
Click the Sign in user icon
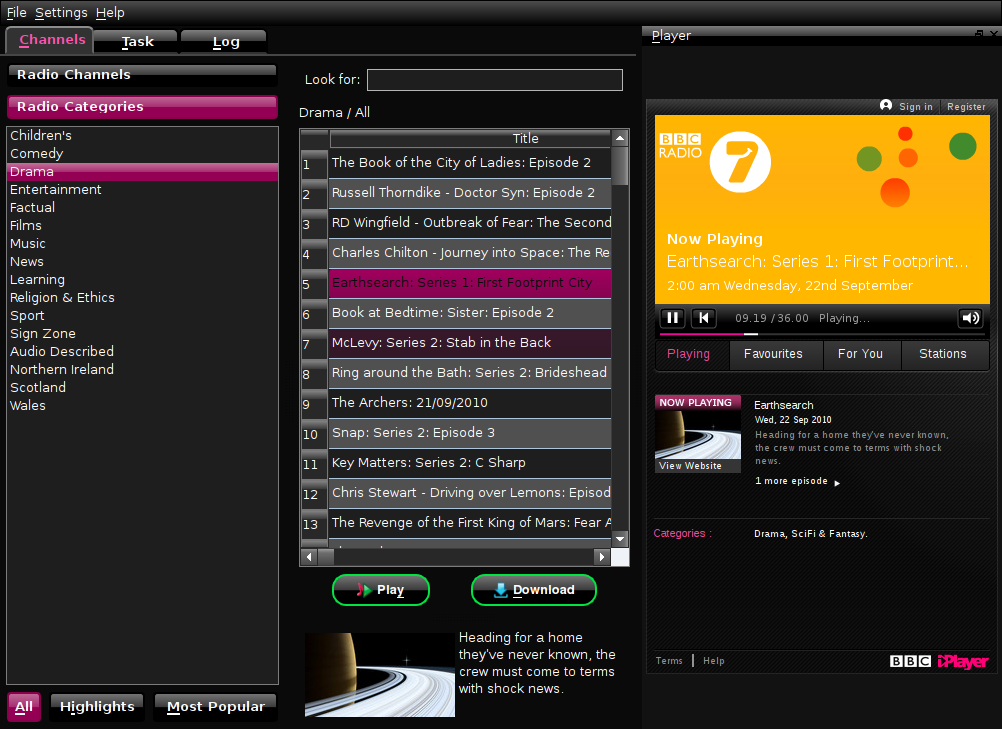coord(886,105)
